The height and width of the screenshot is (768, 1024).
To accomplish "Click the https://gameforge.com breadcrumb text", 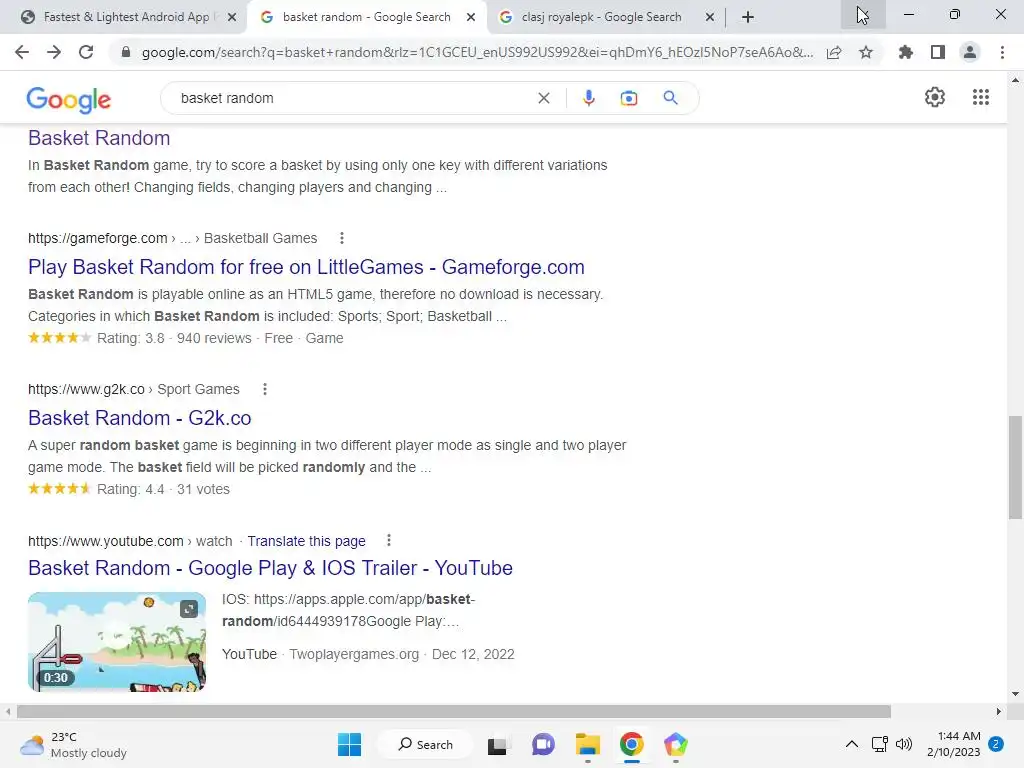I will pyautogui.click(x=97, y=238).
